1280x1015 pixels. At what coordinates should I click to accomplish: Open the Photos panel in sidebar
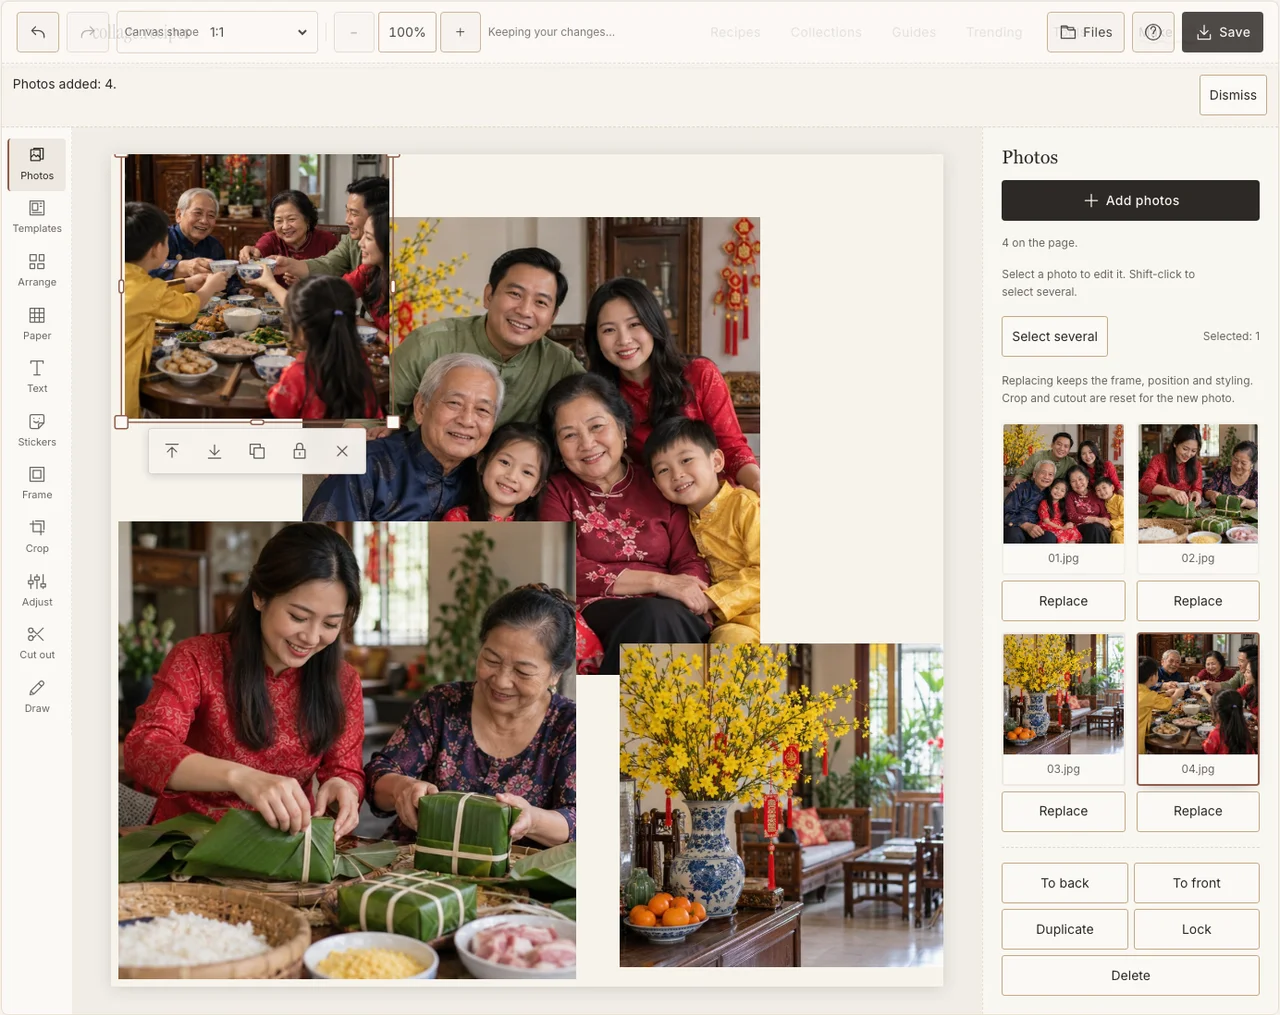click(x=37, y=164)
